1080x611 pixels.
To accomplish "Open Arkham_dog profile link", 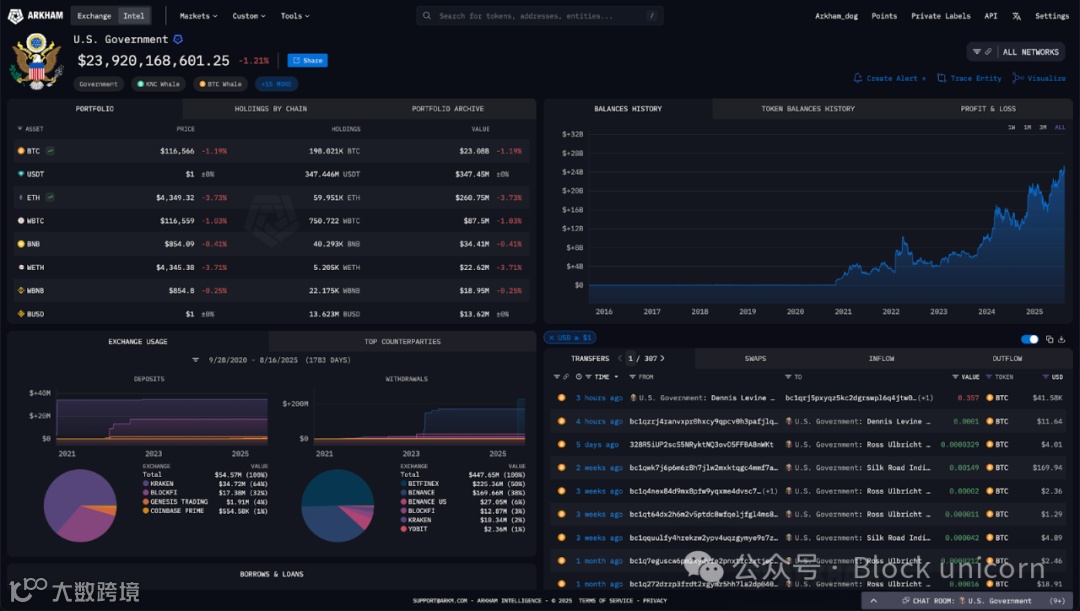I will click(836, 16).
